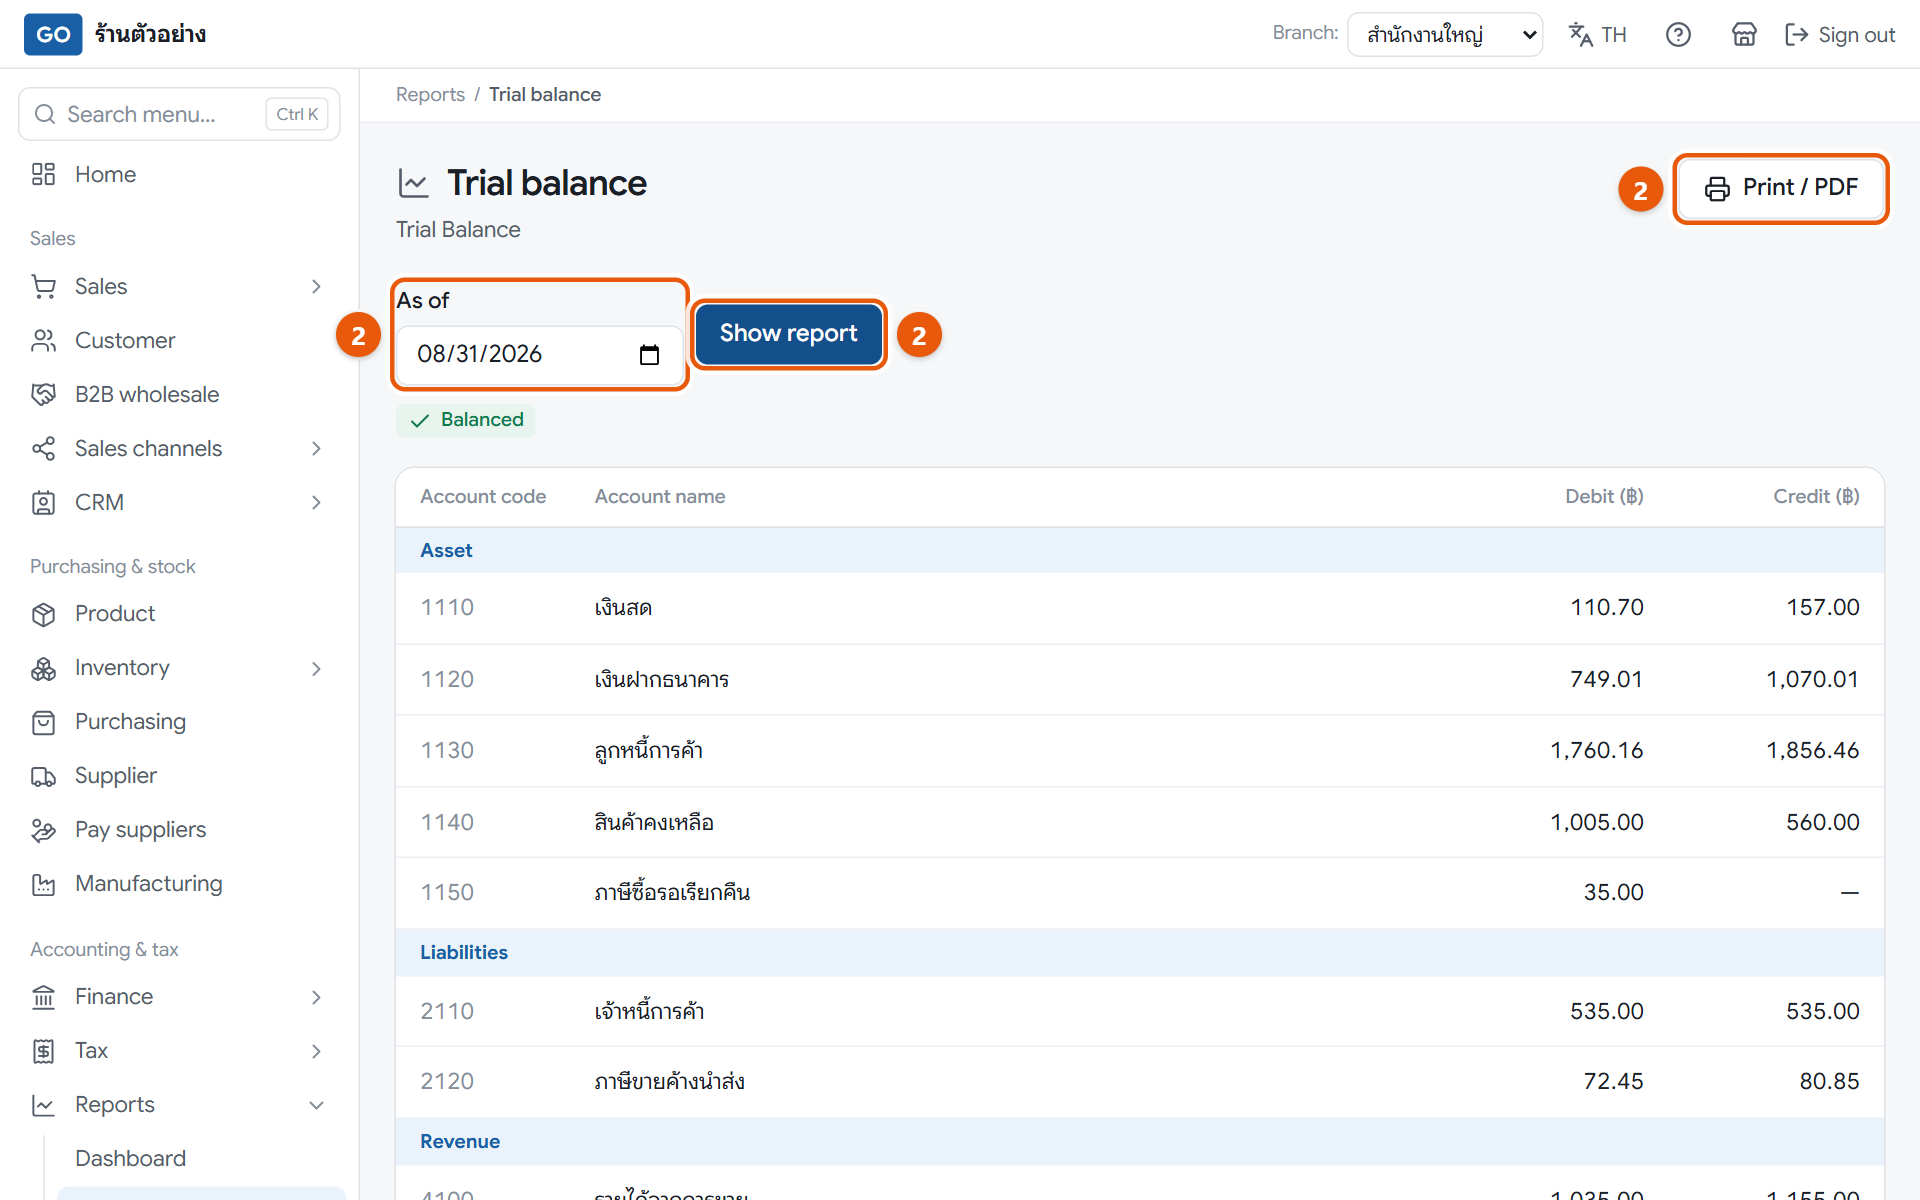Image resolution: width=1920 pixels, height=1200 pixels.
Task: Click the GO logo icon
Action: pos(53,34)
